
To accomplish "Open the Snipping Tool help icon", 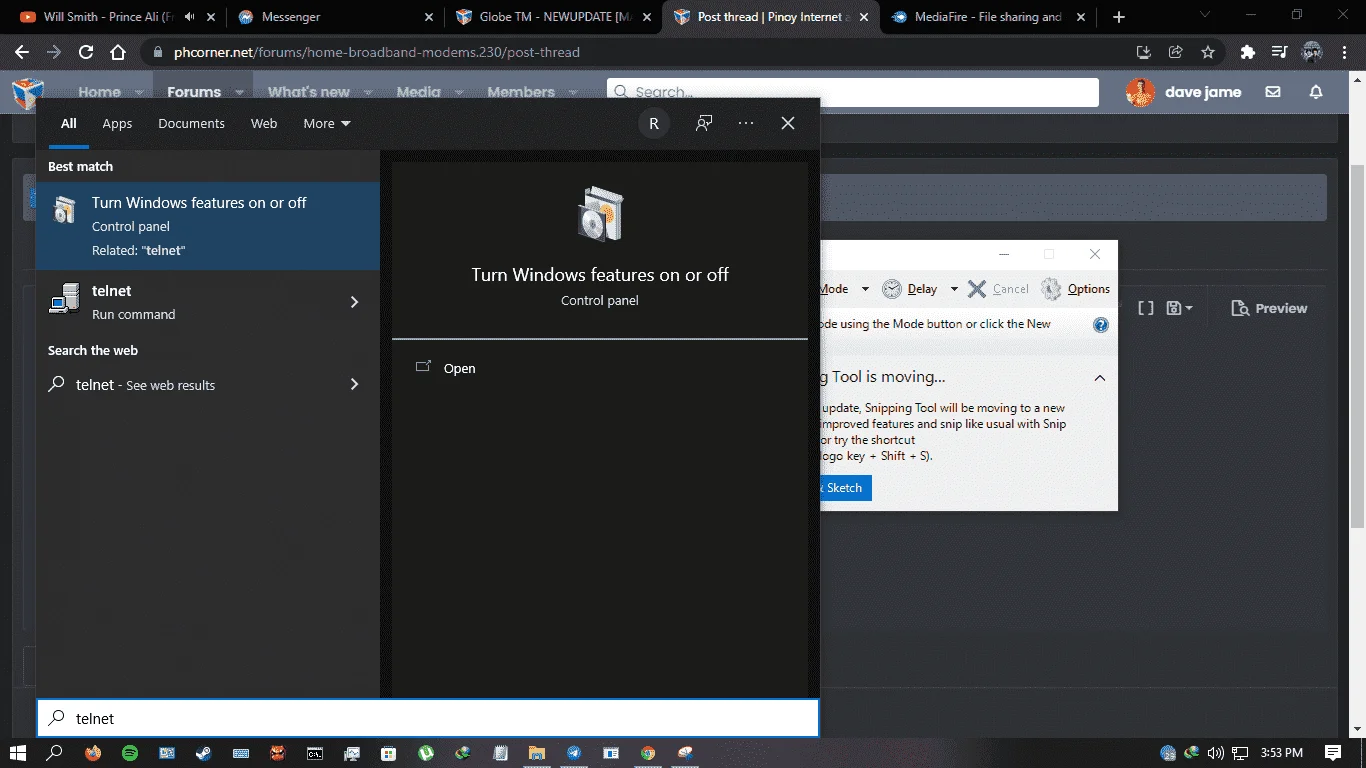I will pos(1101,325).
